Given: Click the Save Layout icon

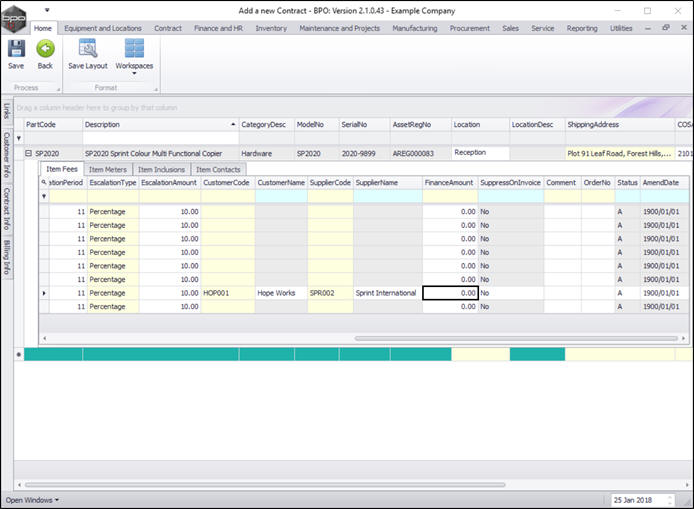Looking at the screenshot, I should tap(88, 49).
